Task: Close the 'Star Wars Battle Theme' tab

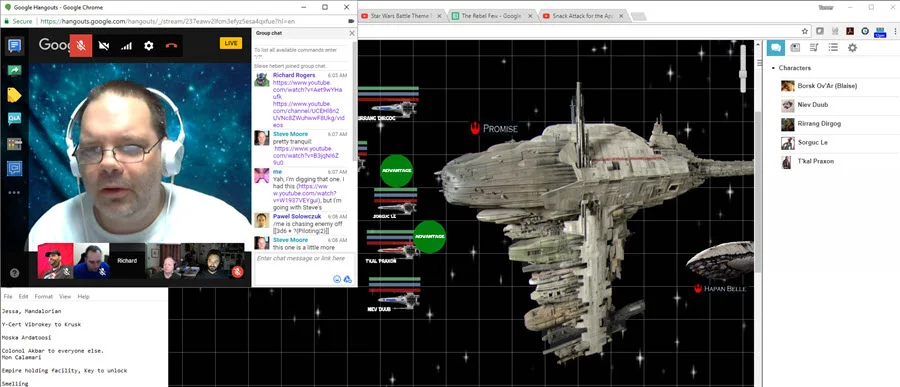Action: tap(439, 16)
